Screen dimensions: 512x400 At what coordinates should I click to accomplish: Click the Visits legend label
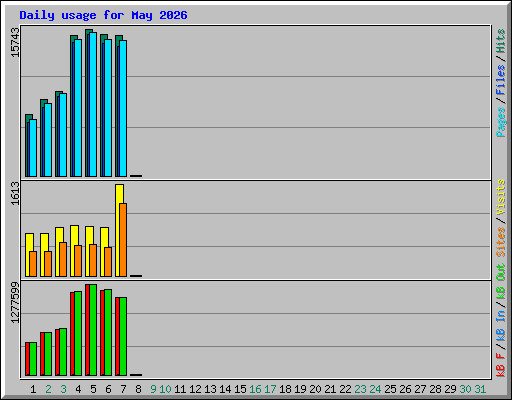click(501, 197)
